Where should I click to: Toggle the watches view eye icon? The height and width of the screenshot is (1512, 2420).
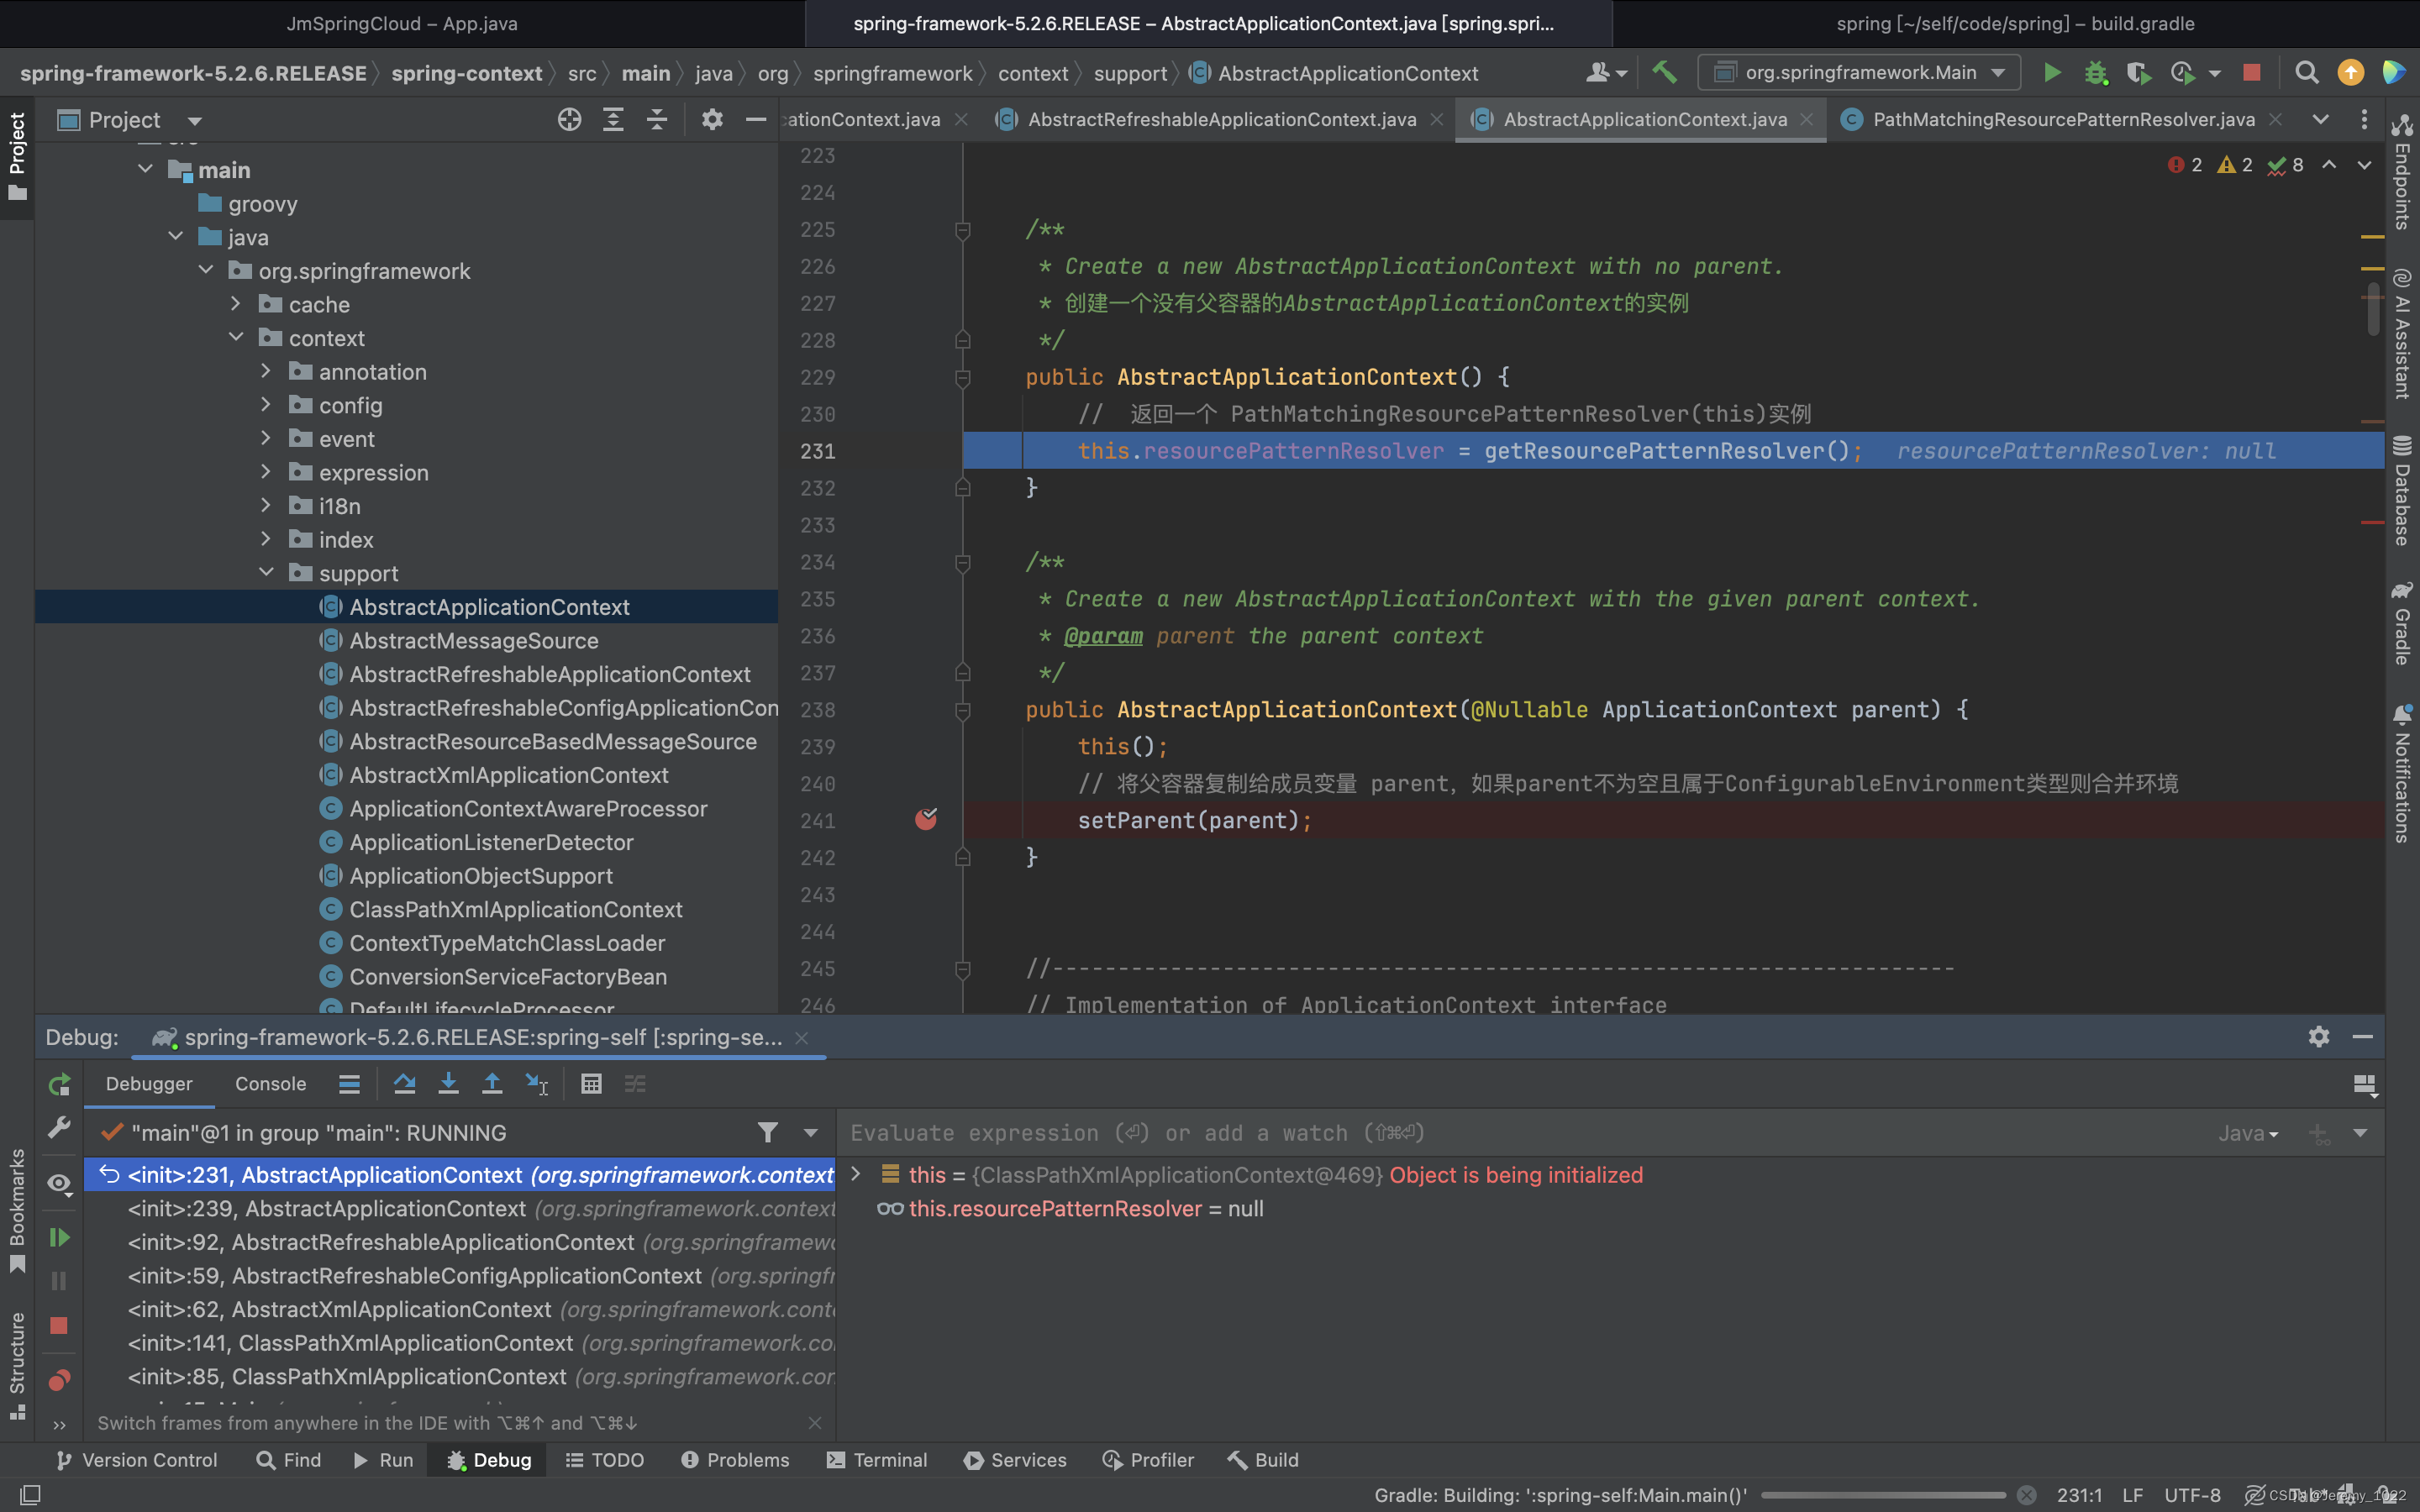59,1184
